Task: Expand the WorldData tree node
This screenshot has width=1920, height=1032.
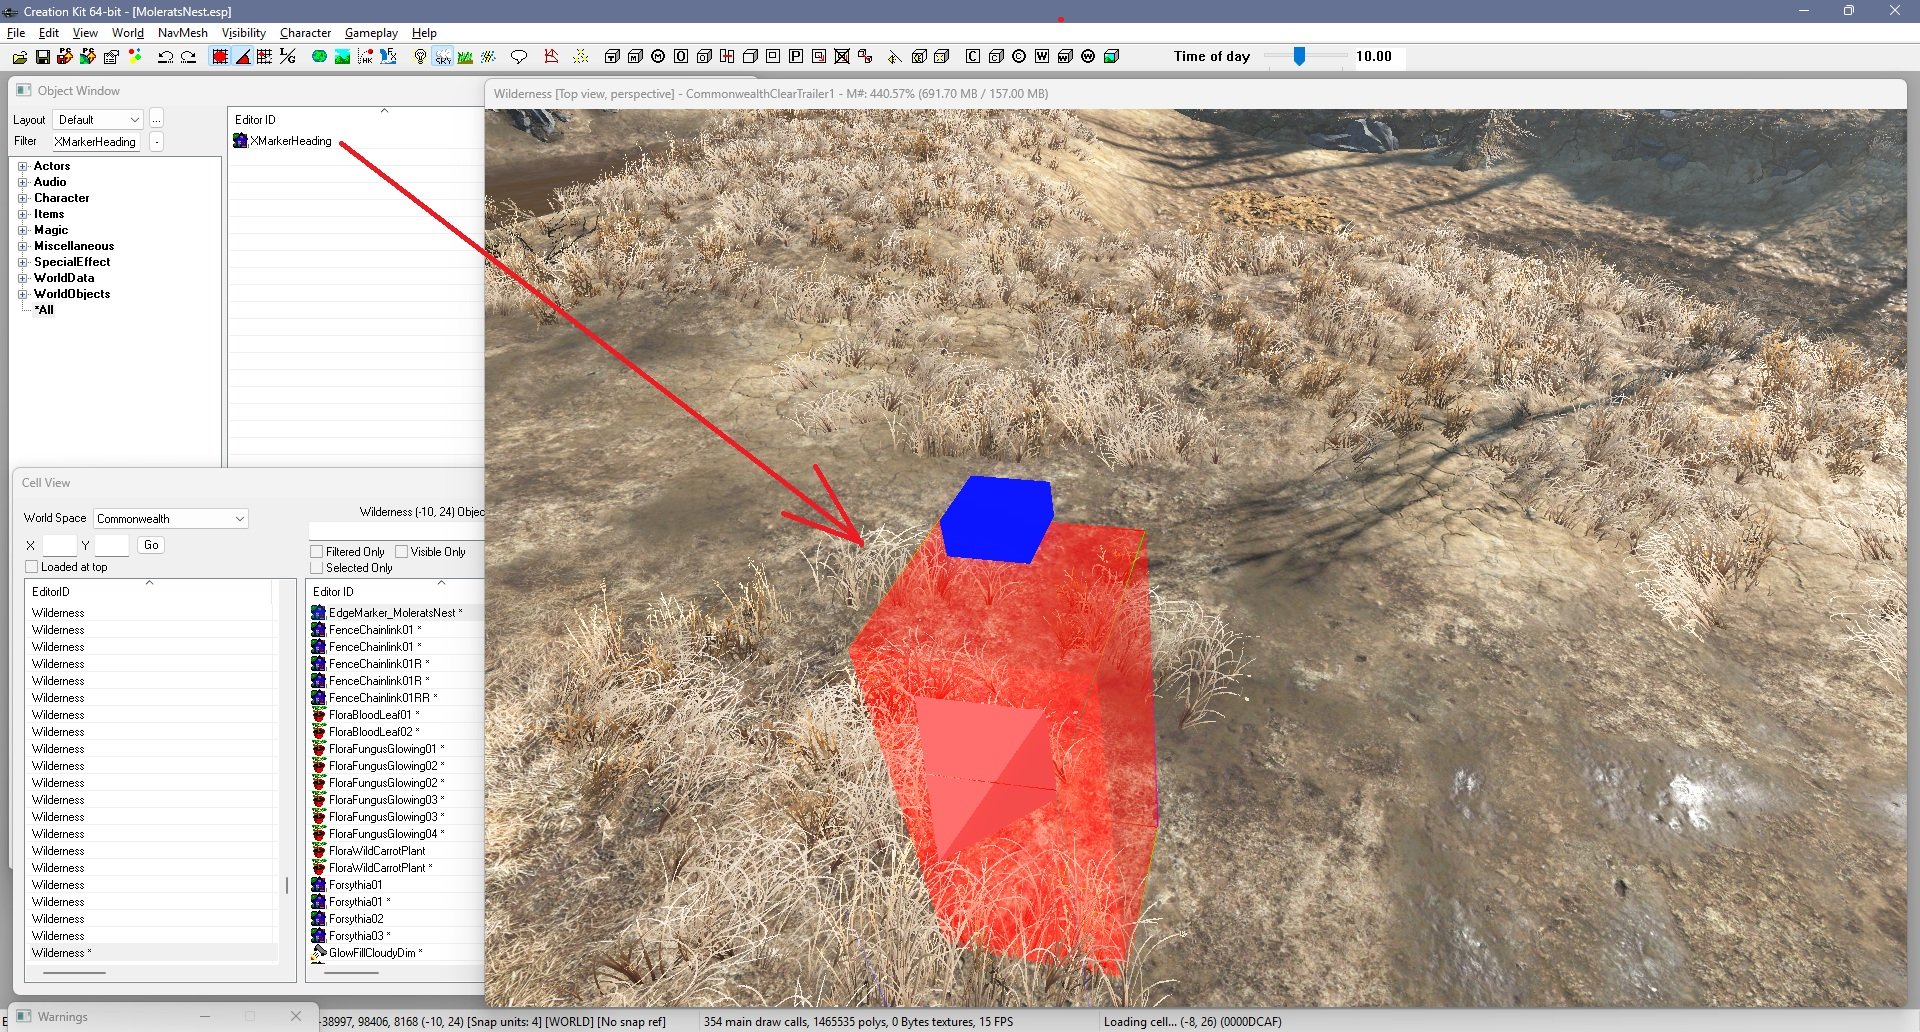Action: pyautogui.click(x=23, y=278)
